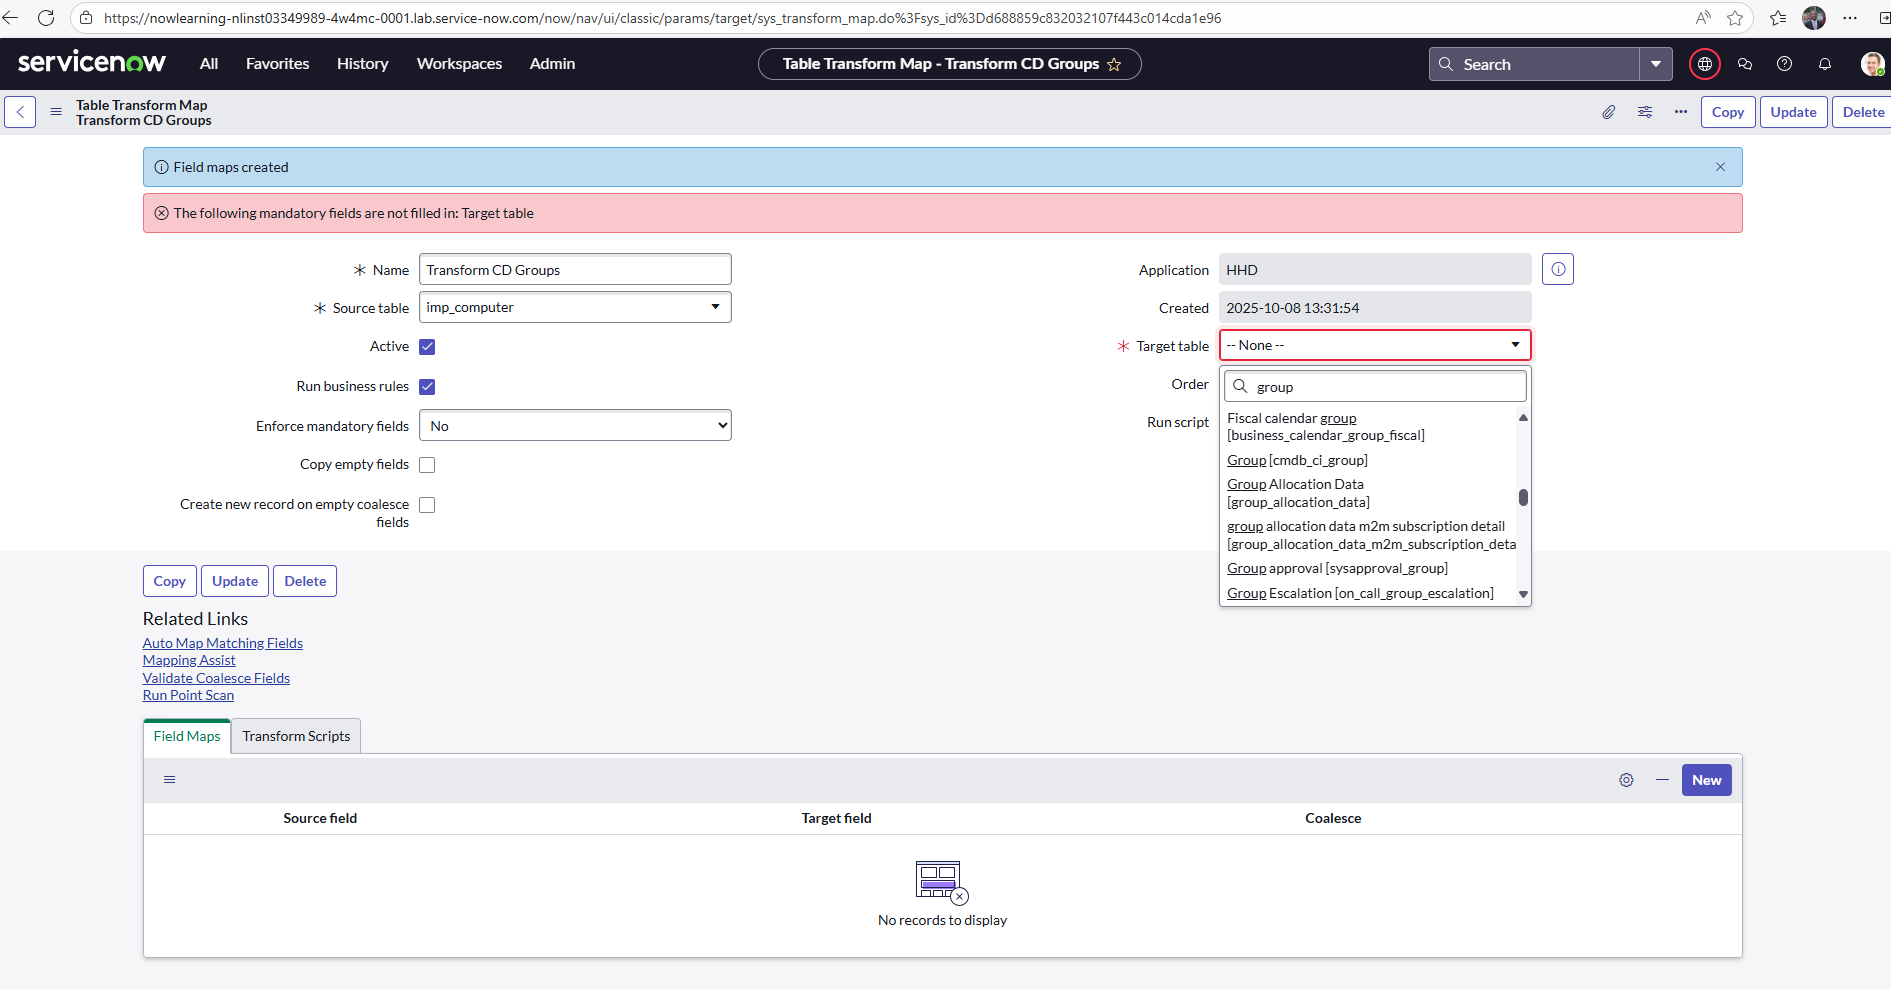Click the info icon next to Application field
1891x990 pixels.
point(1558,270)
